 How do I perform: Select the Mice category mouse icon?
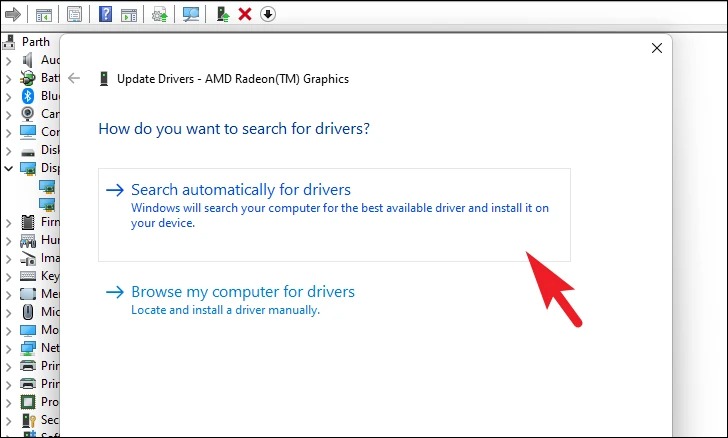27,312
